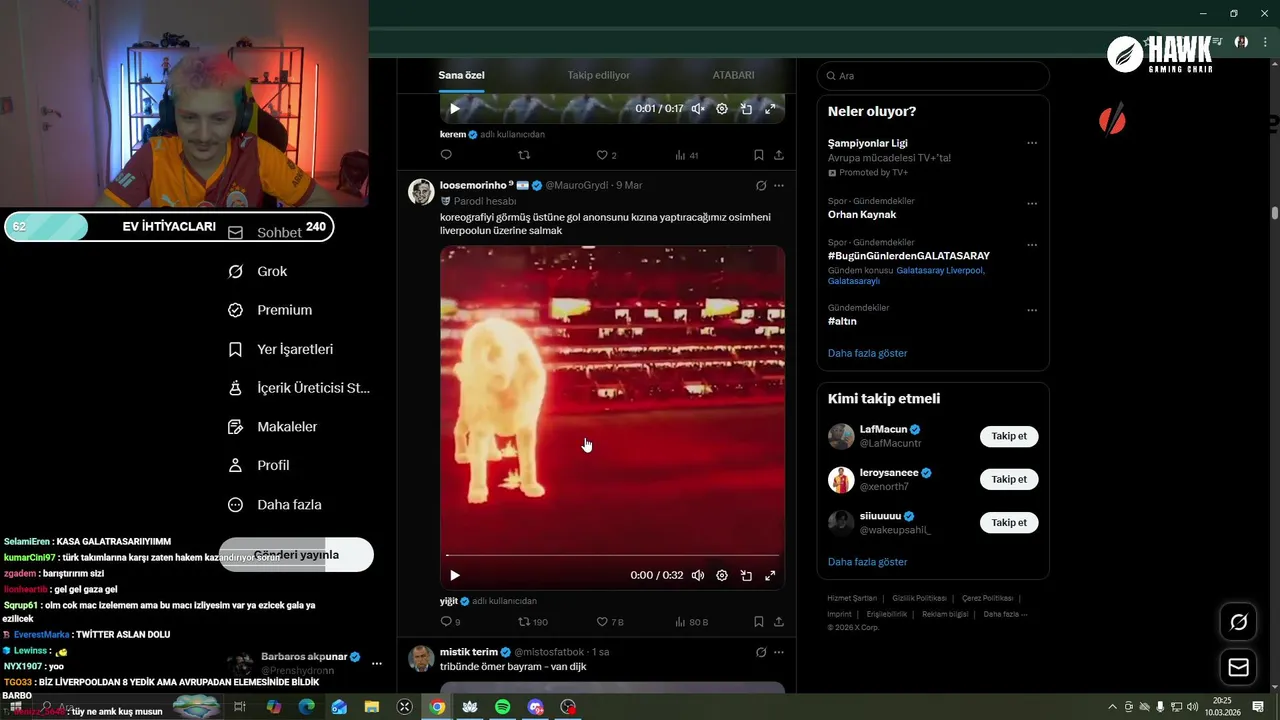Open Premium in the sidebar menu

pos(270,310)
